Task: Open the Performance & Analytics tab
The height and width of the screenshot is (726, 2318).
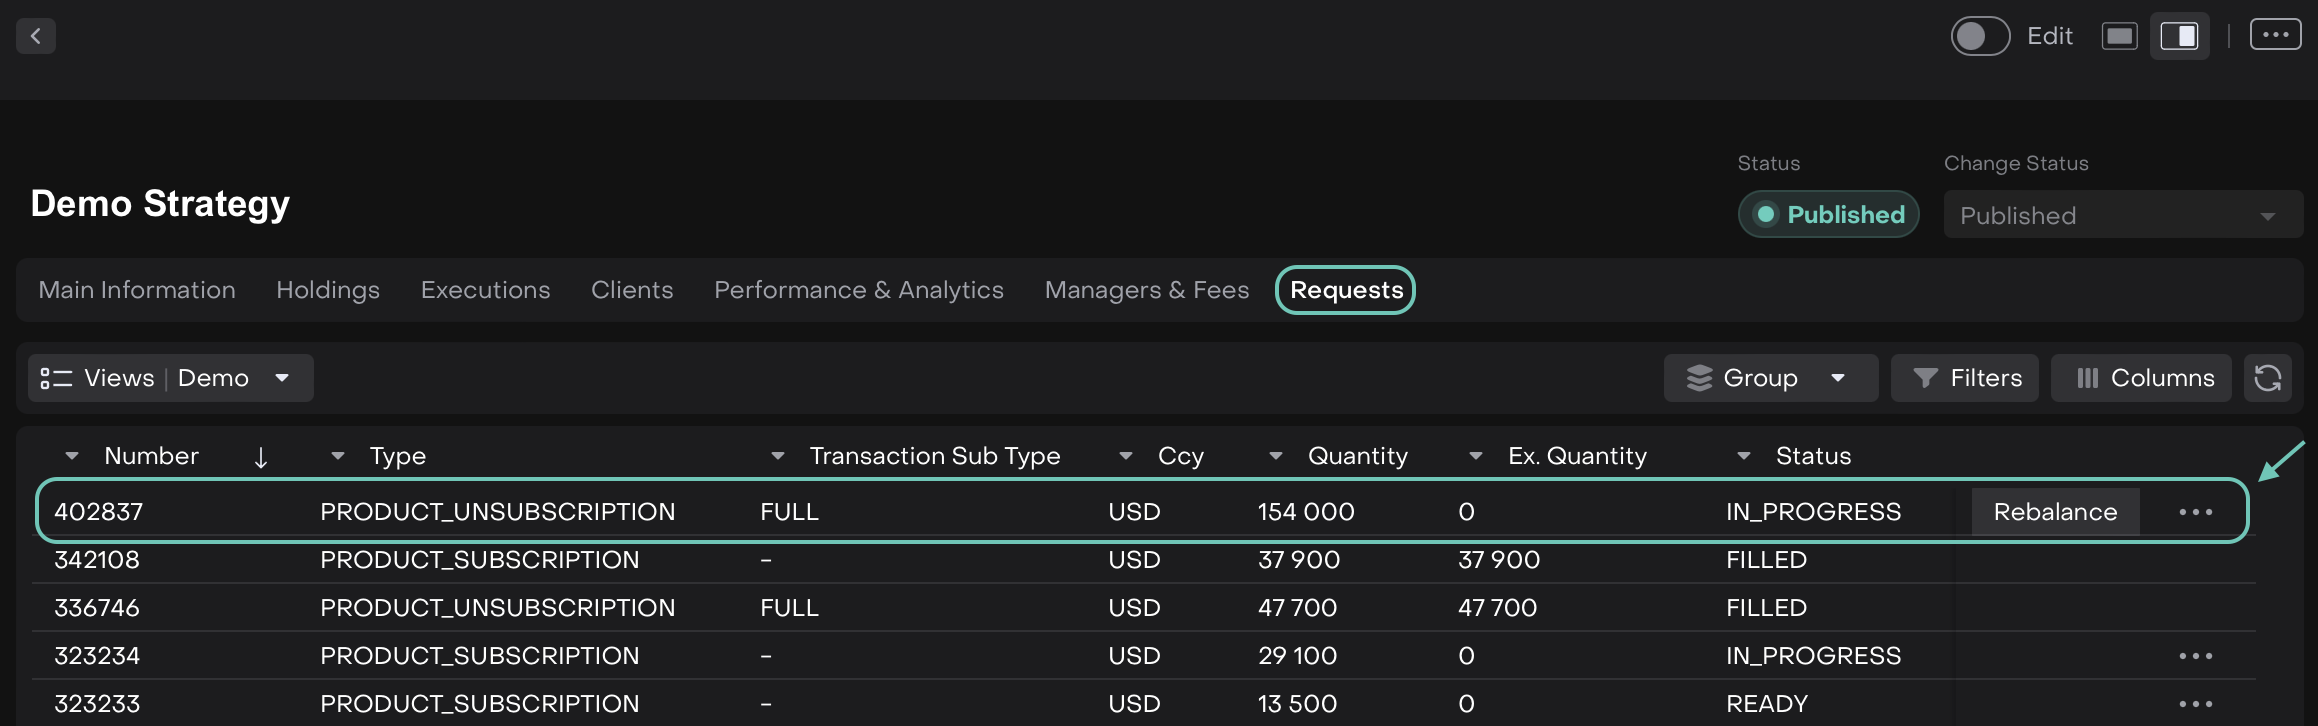Action: [x=858, y=290]
